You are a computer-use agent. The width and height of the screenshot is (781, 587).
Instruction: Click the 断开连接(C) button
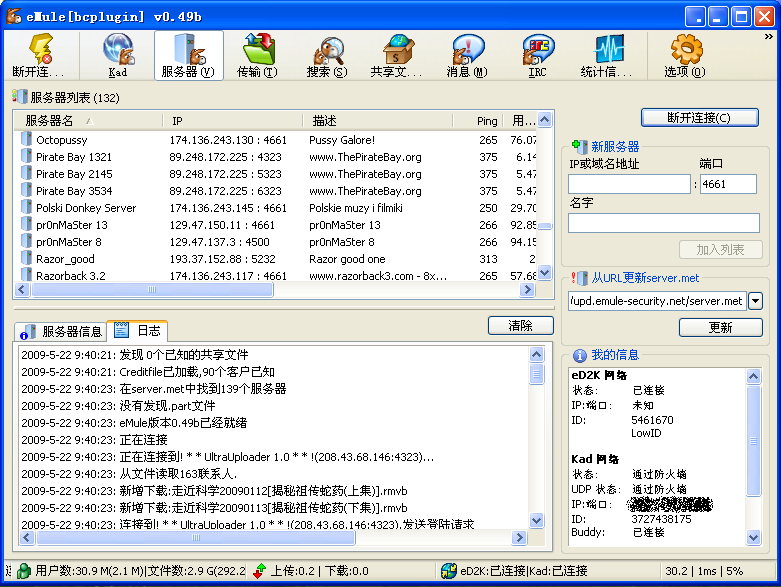pyautogui.click(x=699, y=118)
